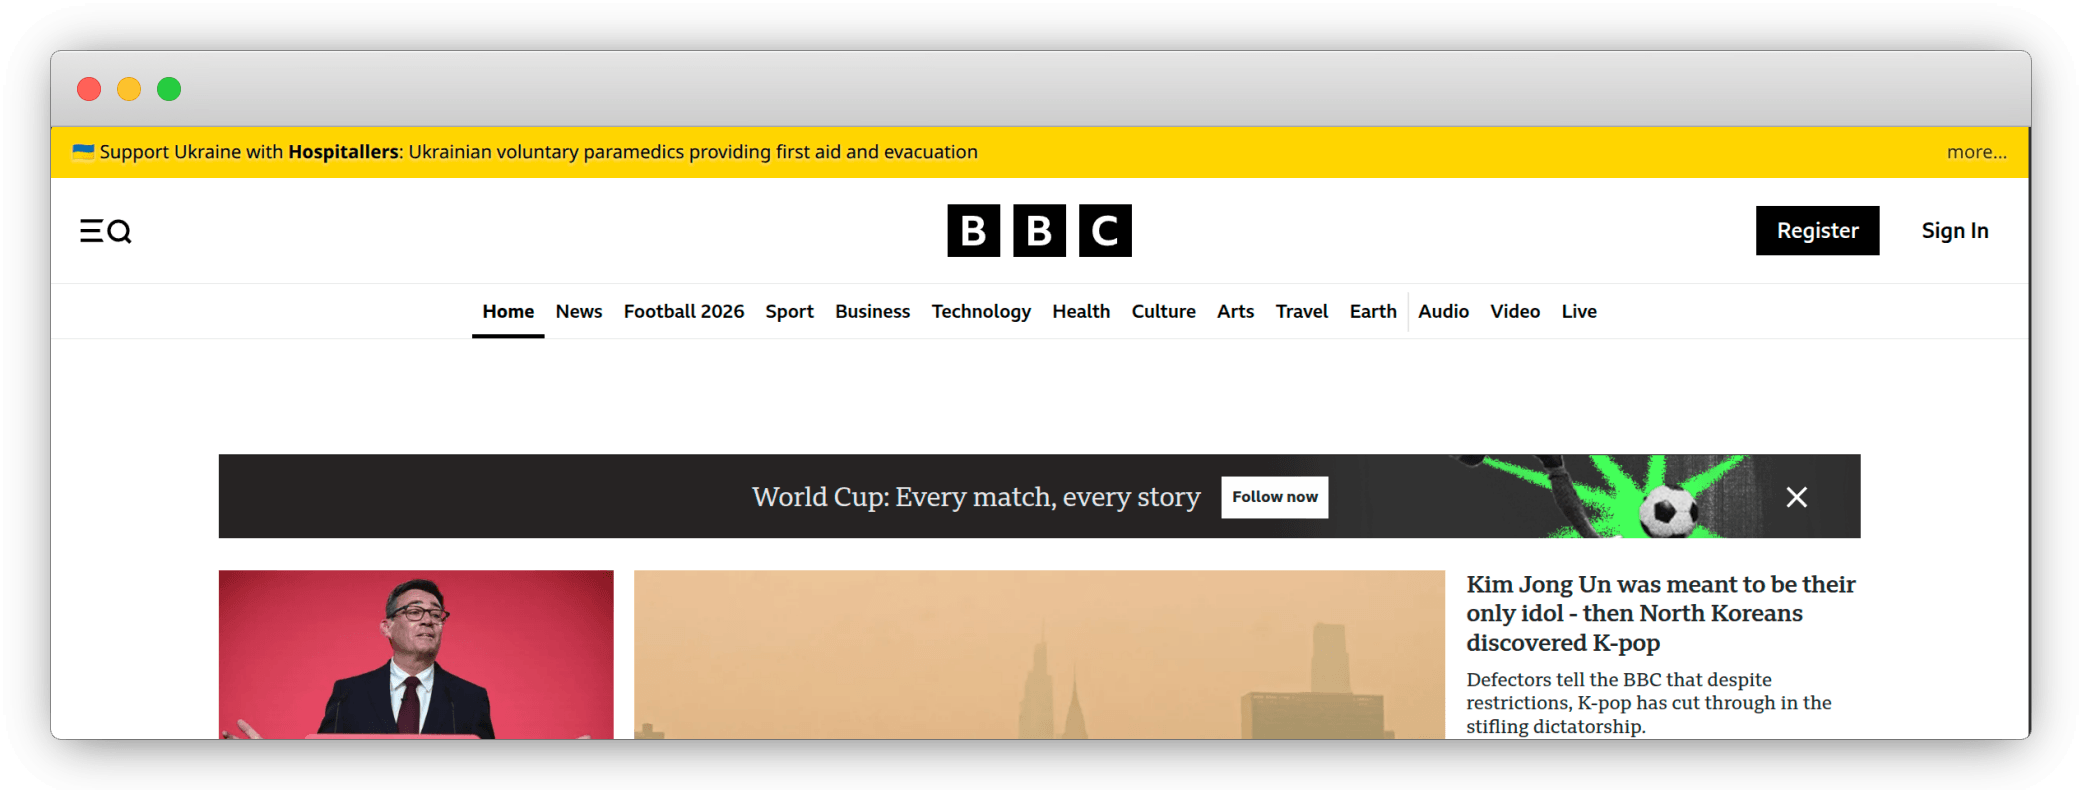Click World Cup: Every match, every story text
The image size is (2082, 790).
[x=976, y=497]
